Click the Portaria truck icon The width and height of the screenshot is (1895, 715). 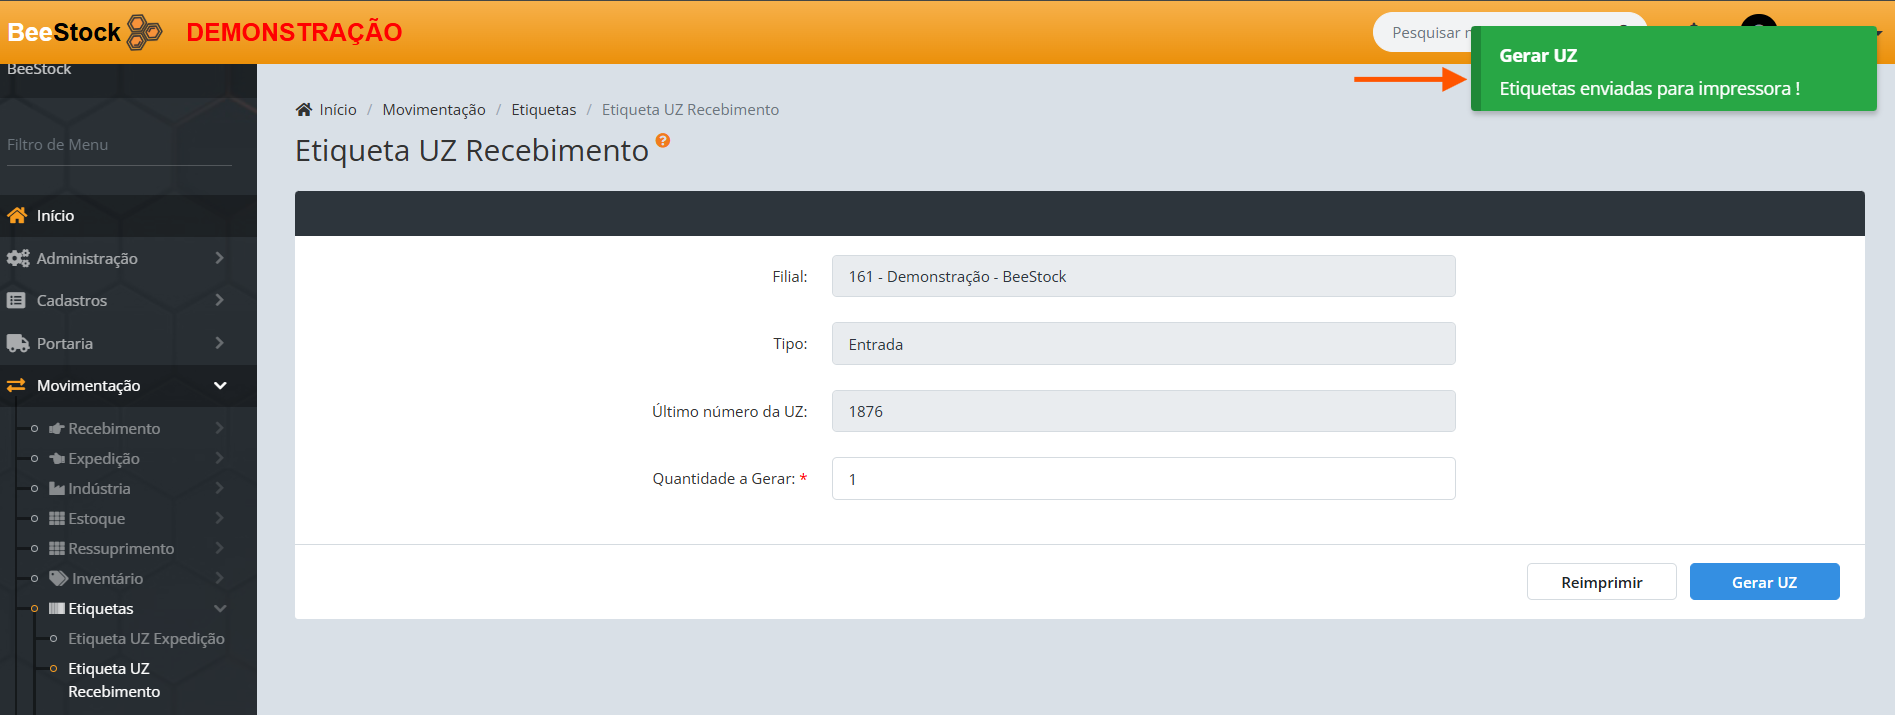(17, 343)
